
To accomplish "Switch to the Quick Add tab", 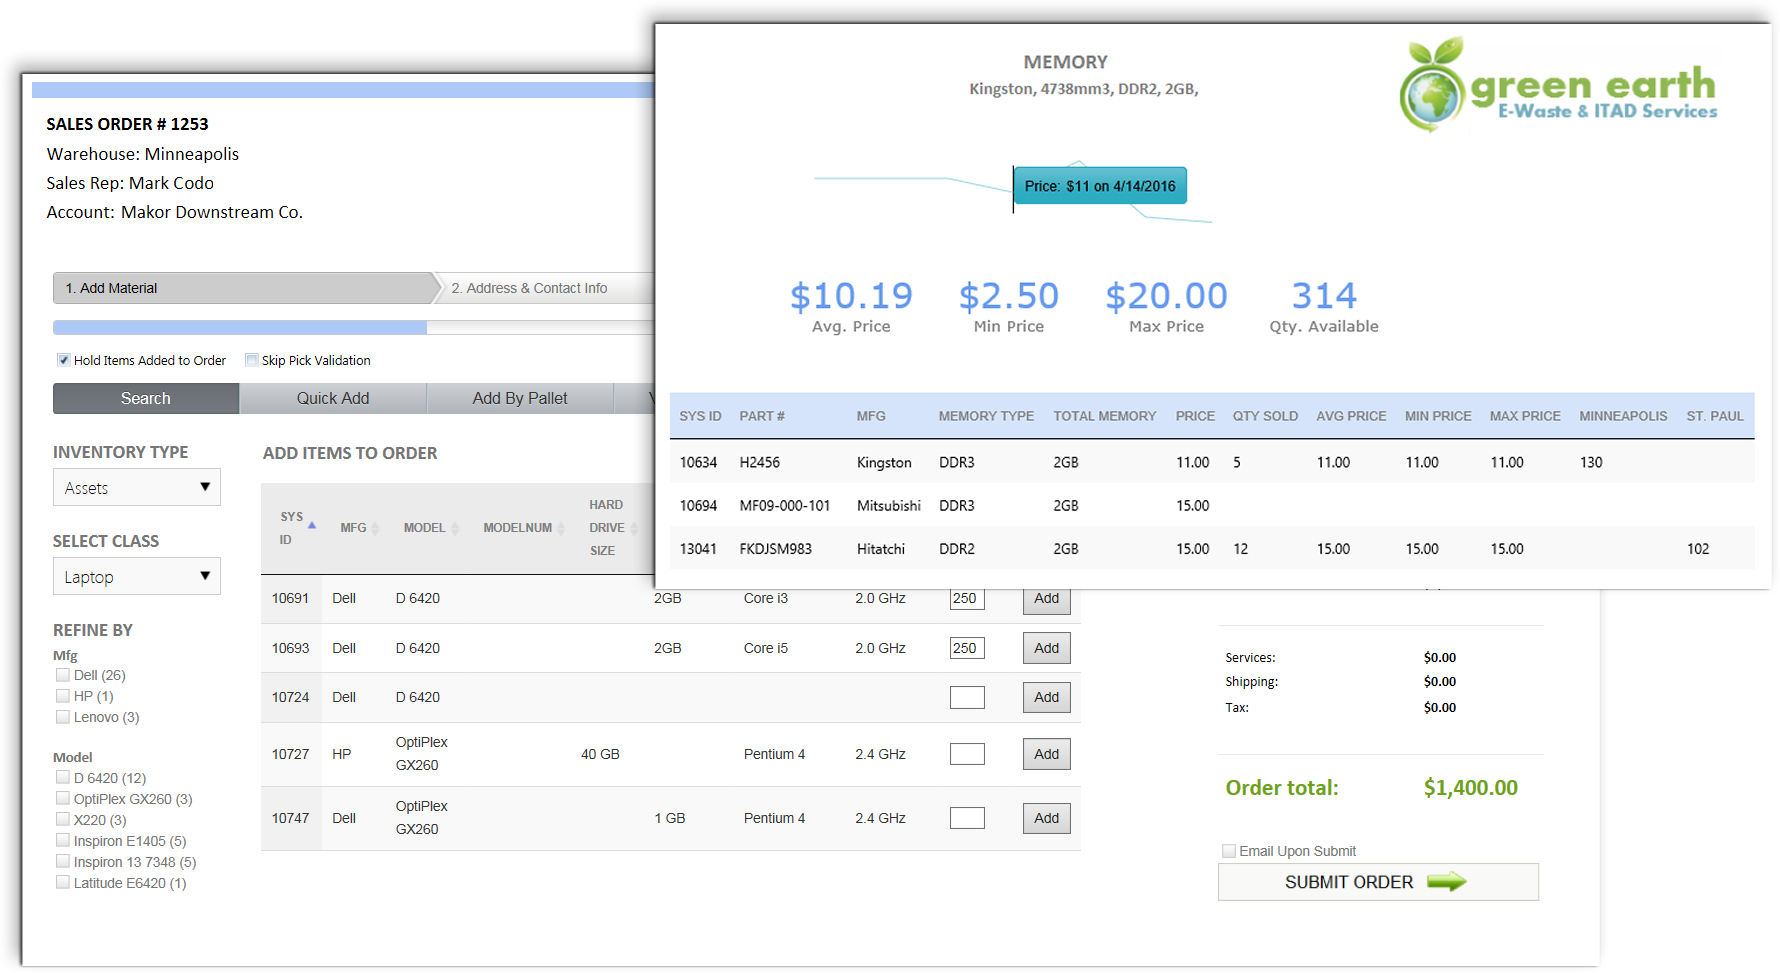I will (x=333, y=398).
